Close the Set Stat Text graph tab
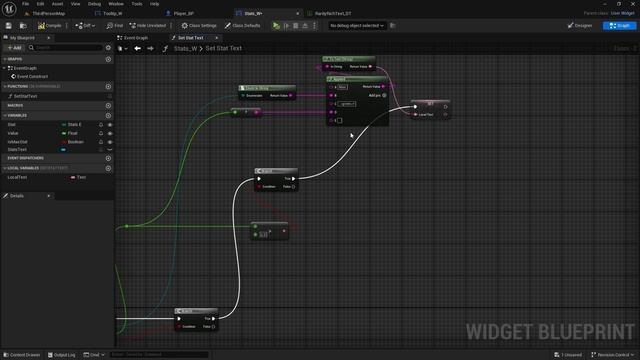The image size is (640, 360). (216, 38)
